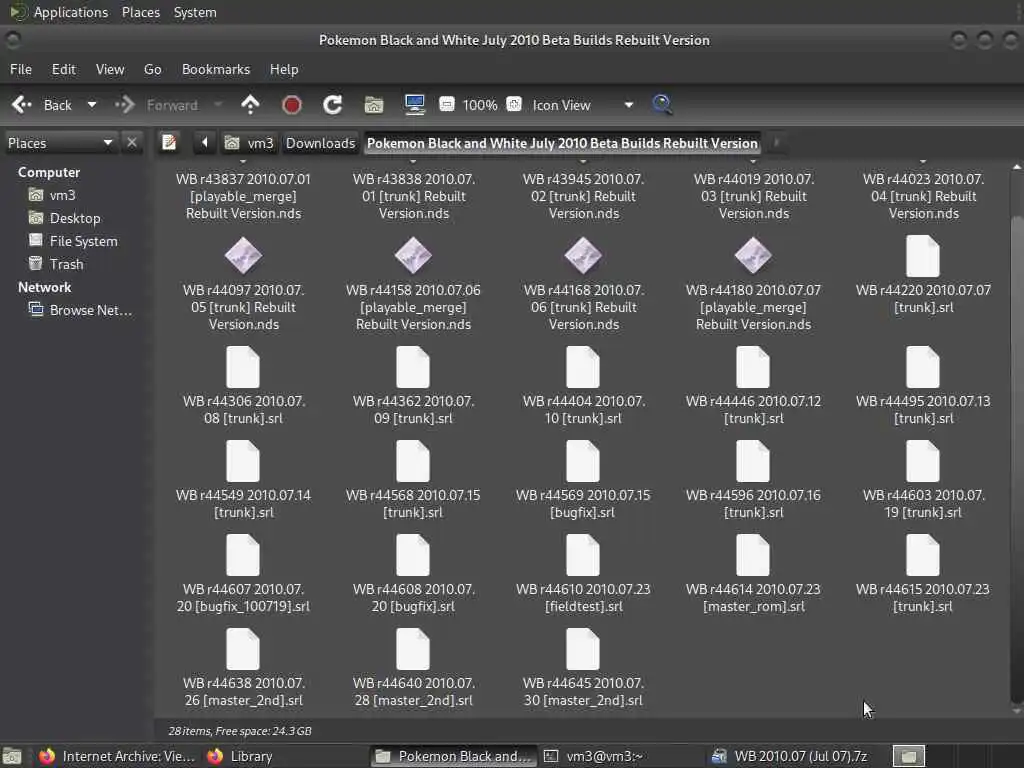The height and width of the screenshot is (768, 1024).
Task: Click file name WB r43837 playable_merge Rebuilt Version.nds
Action: (243, 196)
